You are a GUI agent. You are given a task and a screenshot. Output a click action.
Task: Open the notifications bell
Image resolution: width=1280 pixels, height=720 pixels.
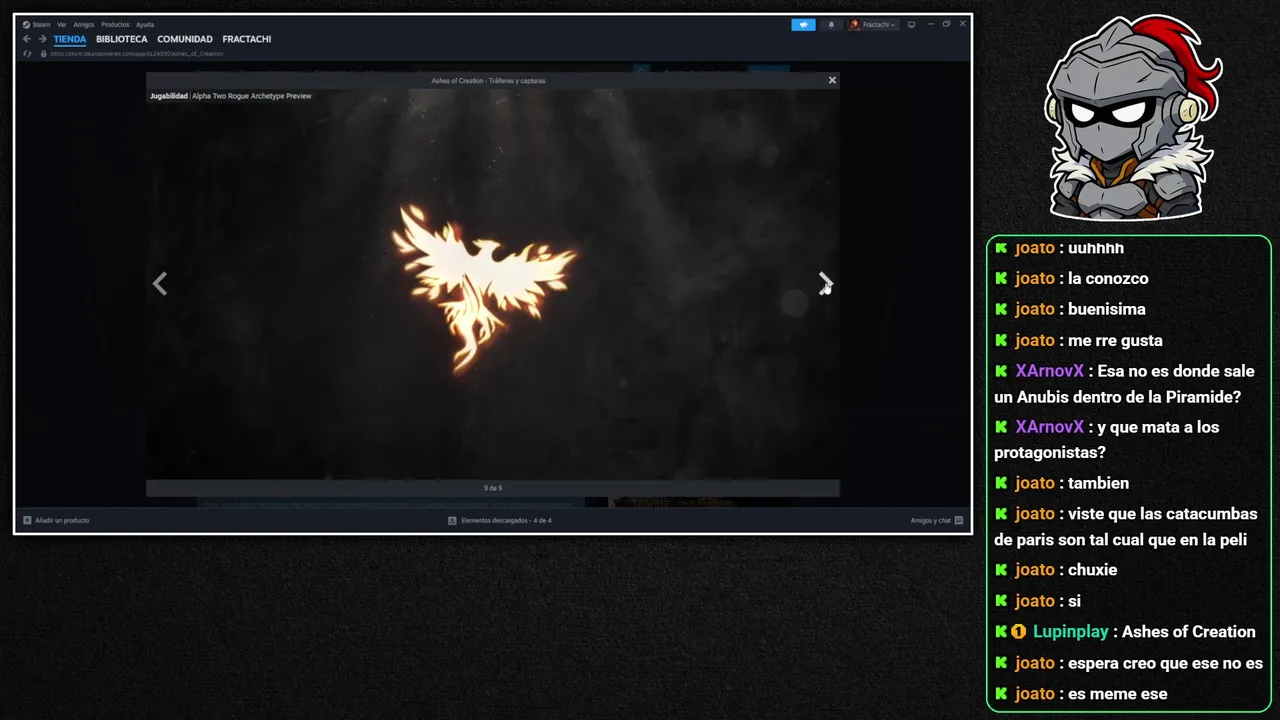[831, 25]
